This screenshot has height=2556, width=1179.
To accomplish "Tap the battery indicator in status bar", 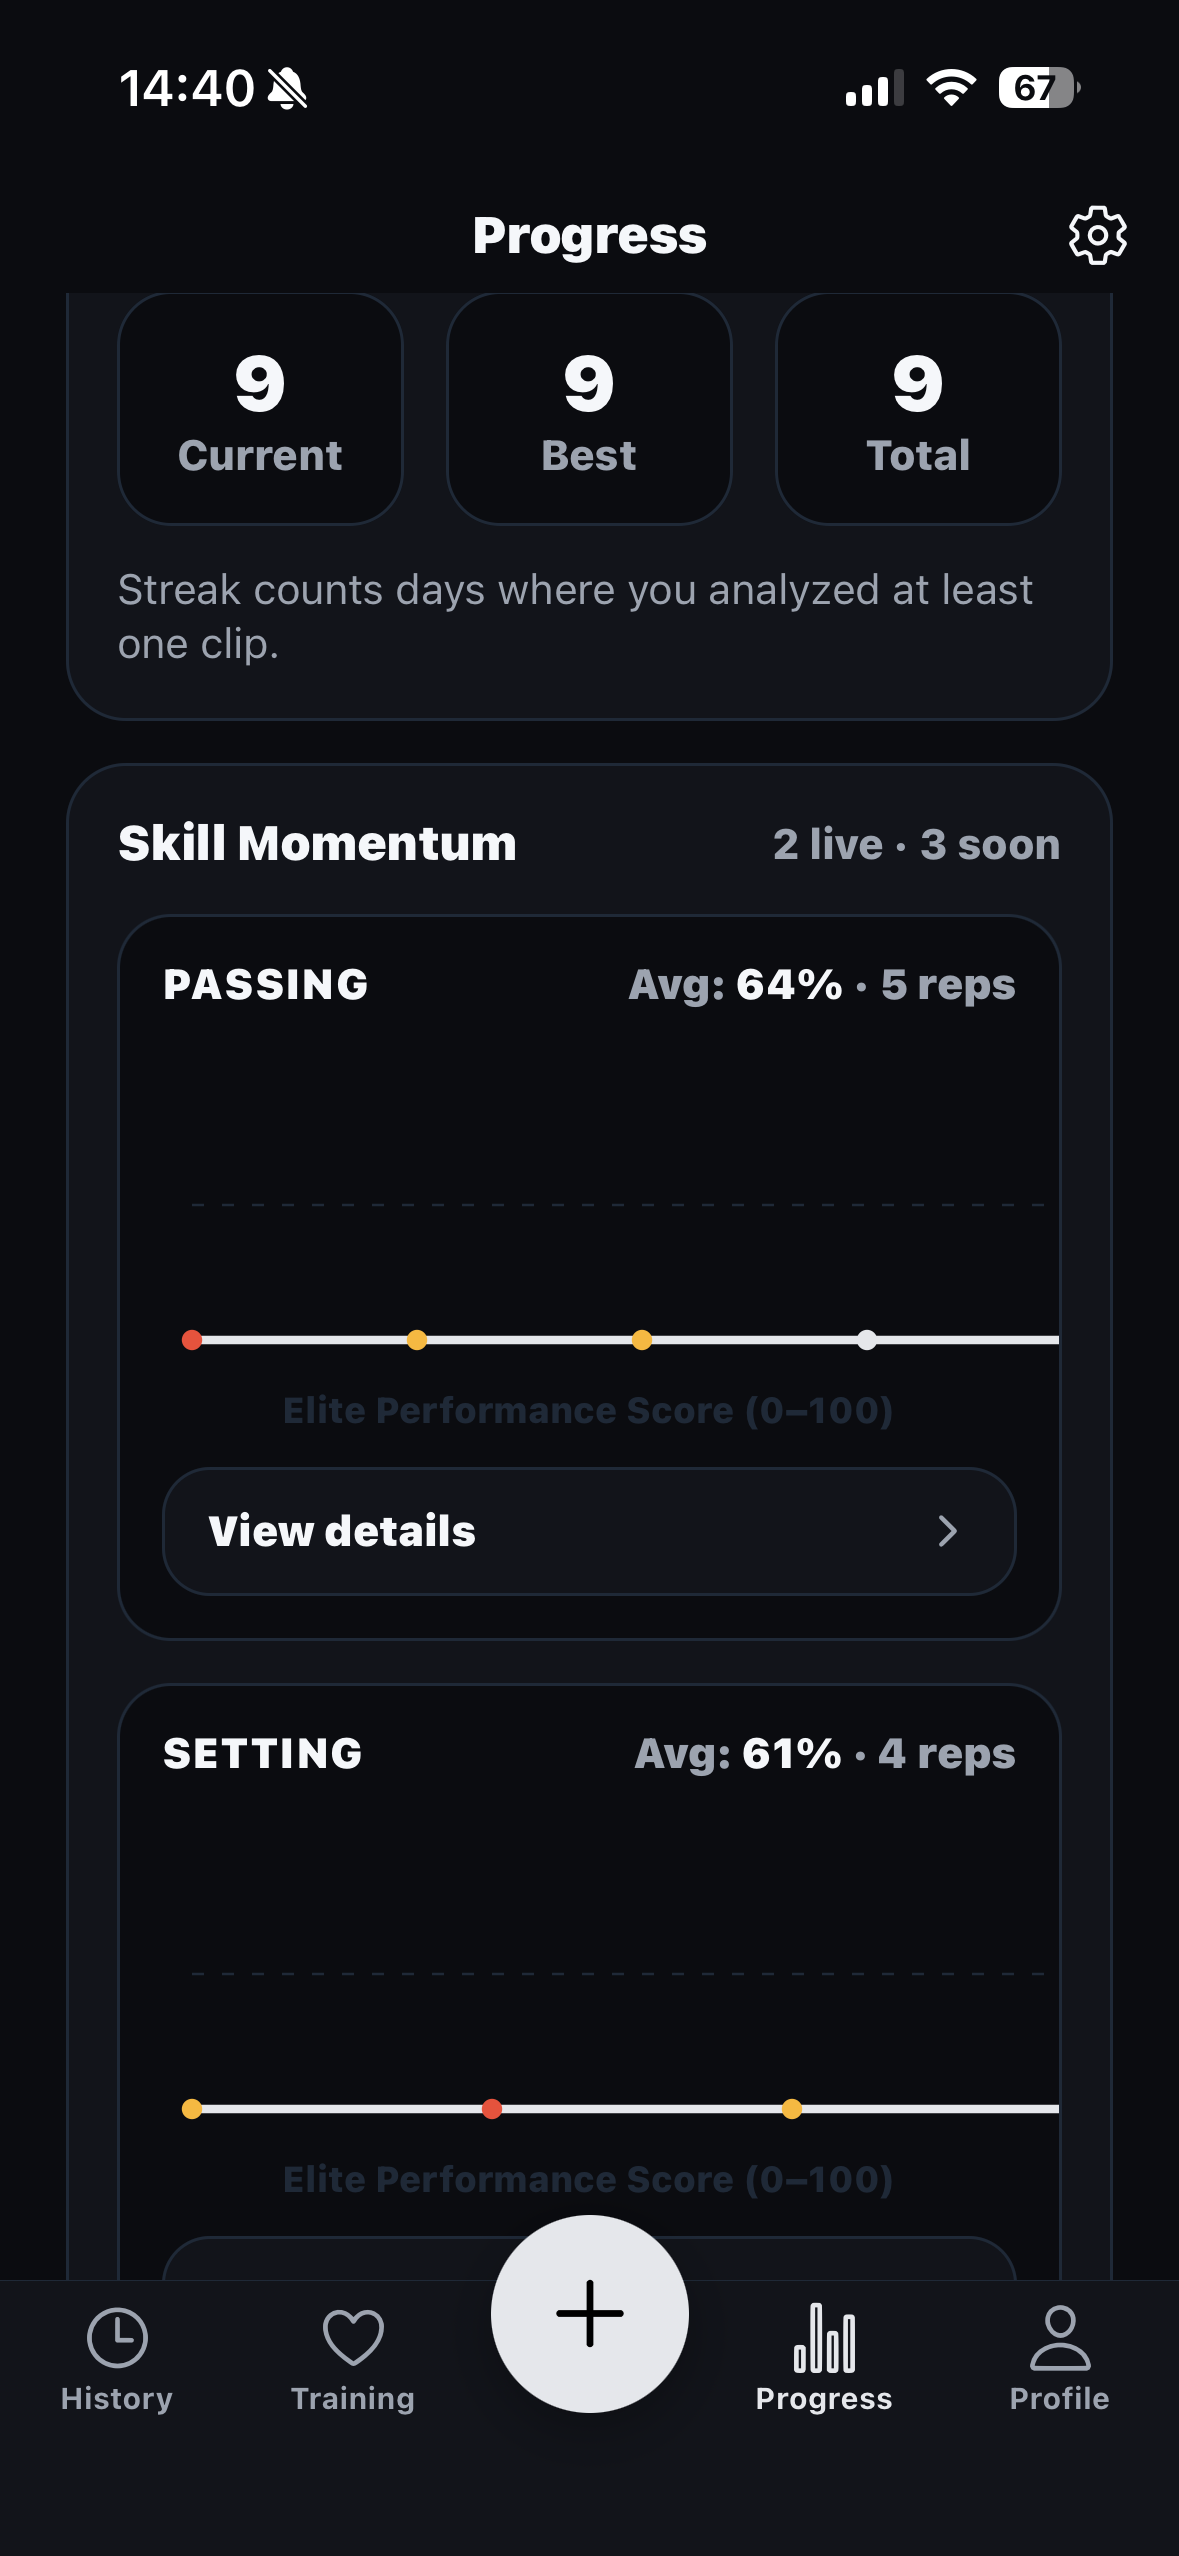I will [1038, 88].
